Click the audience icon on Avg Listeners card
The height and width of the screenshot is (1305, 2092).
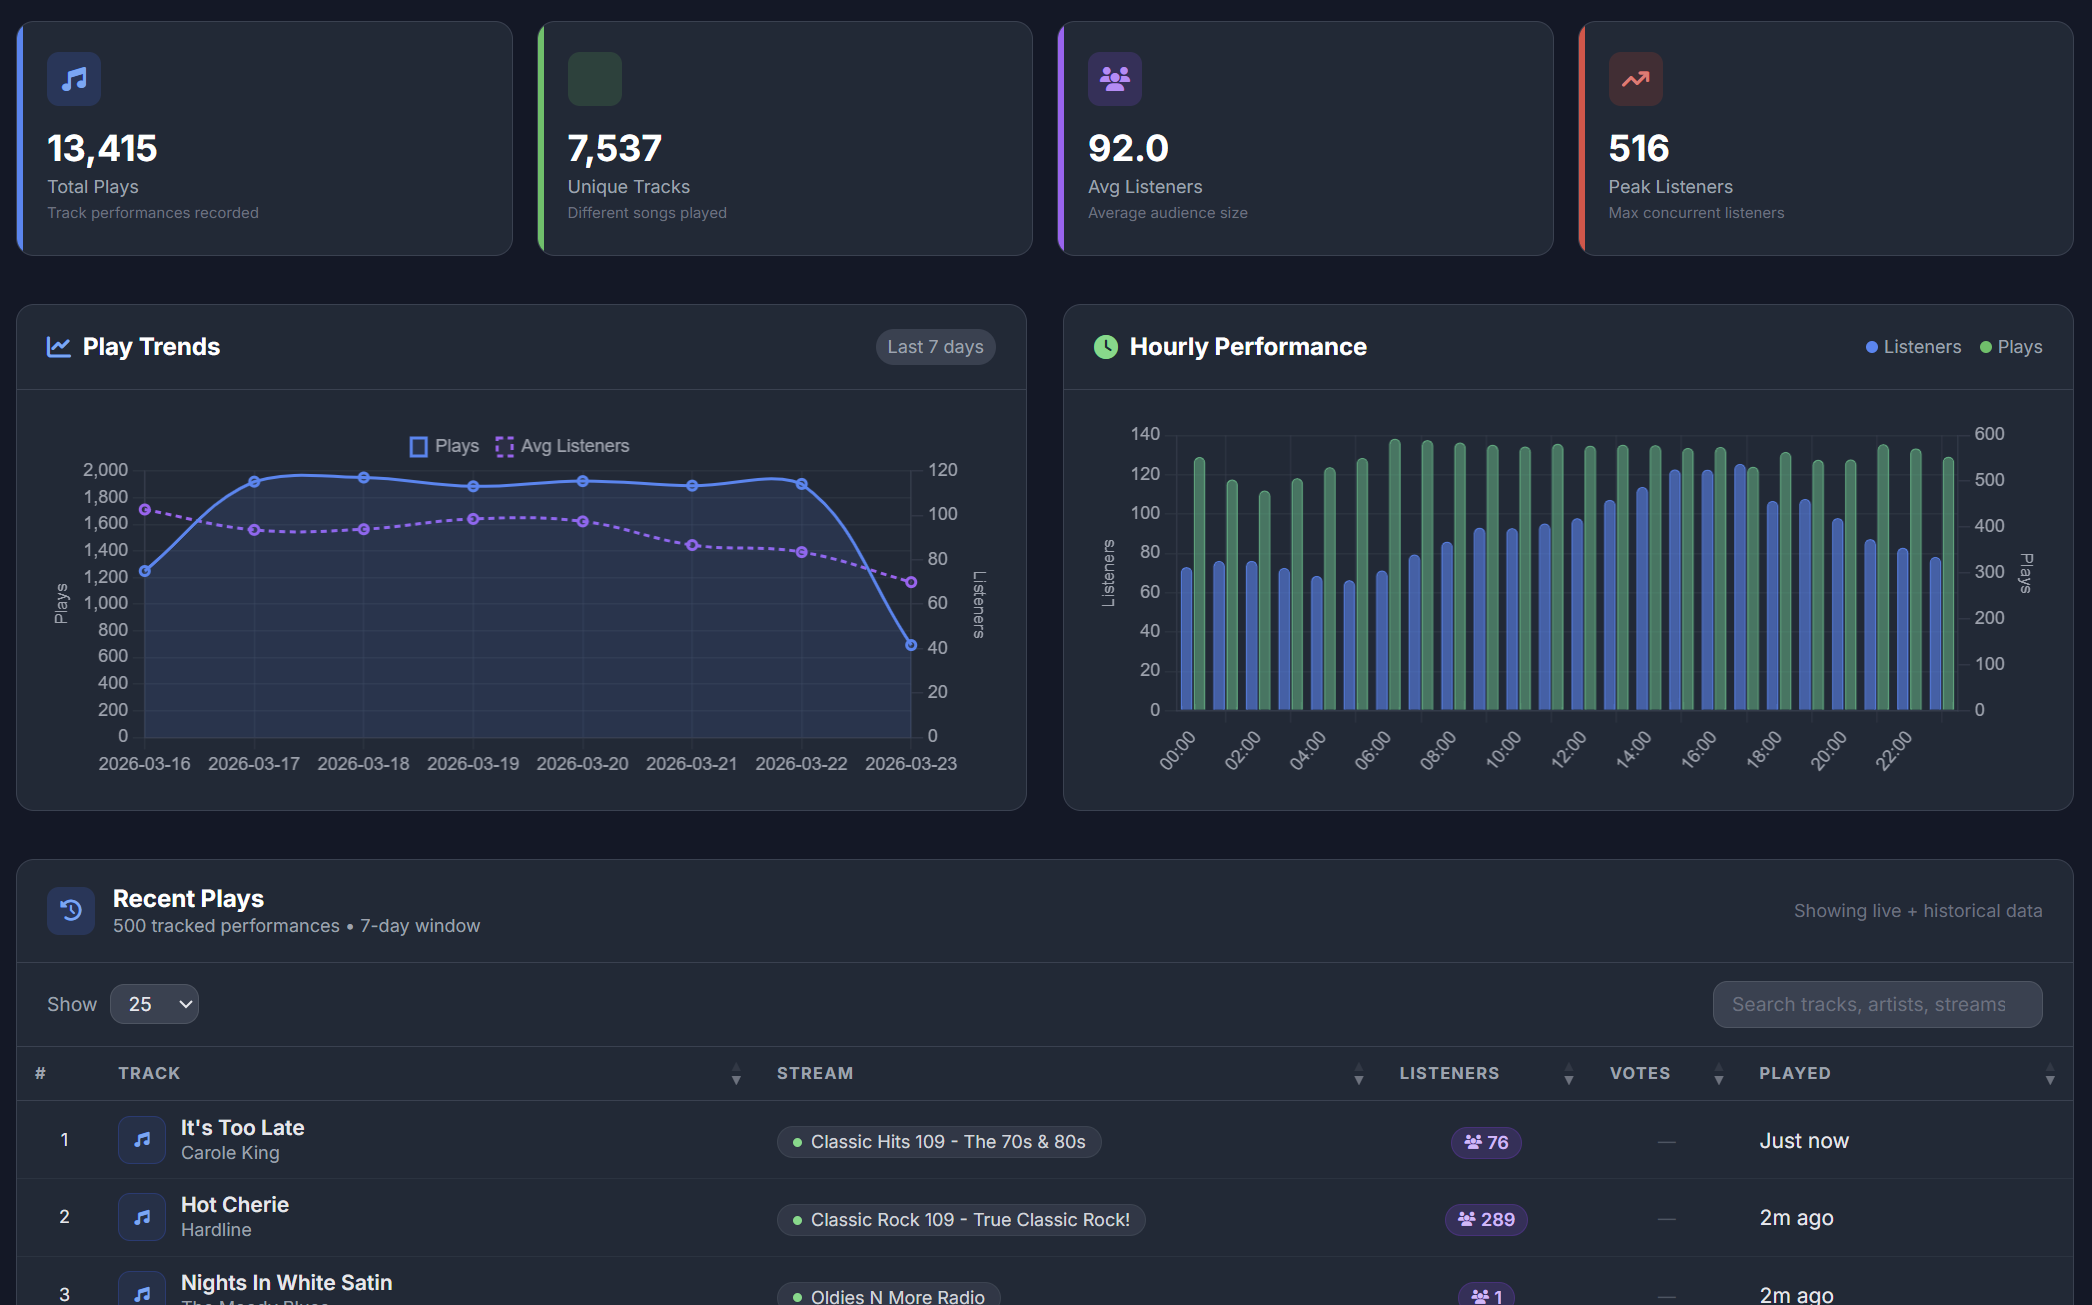[1115, 79]
